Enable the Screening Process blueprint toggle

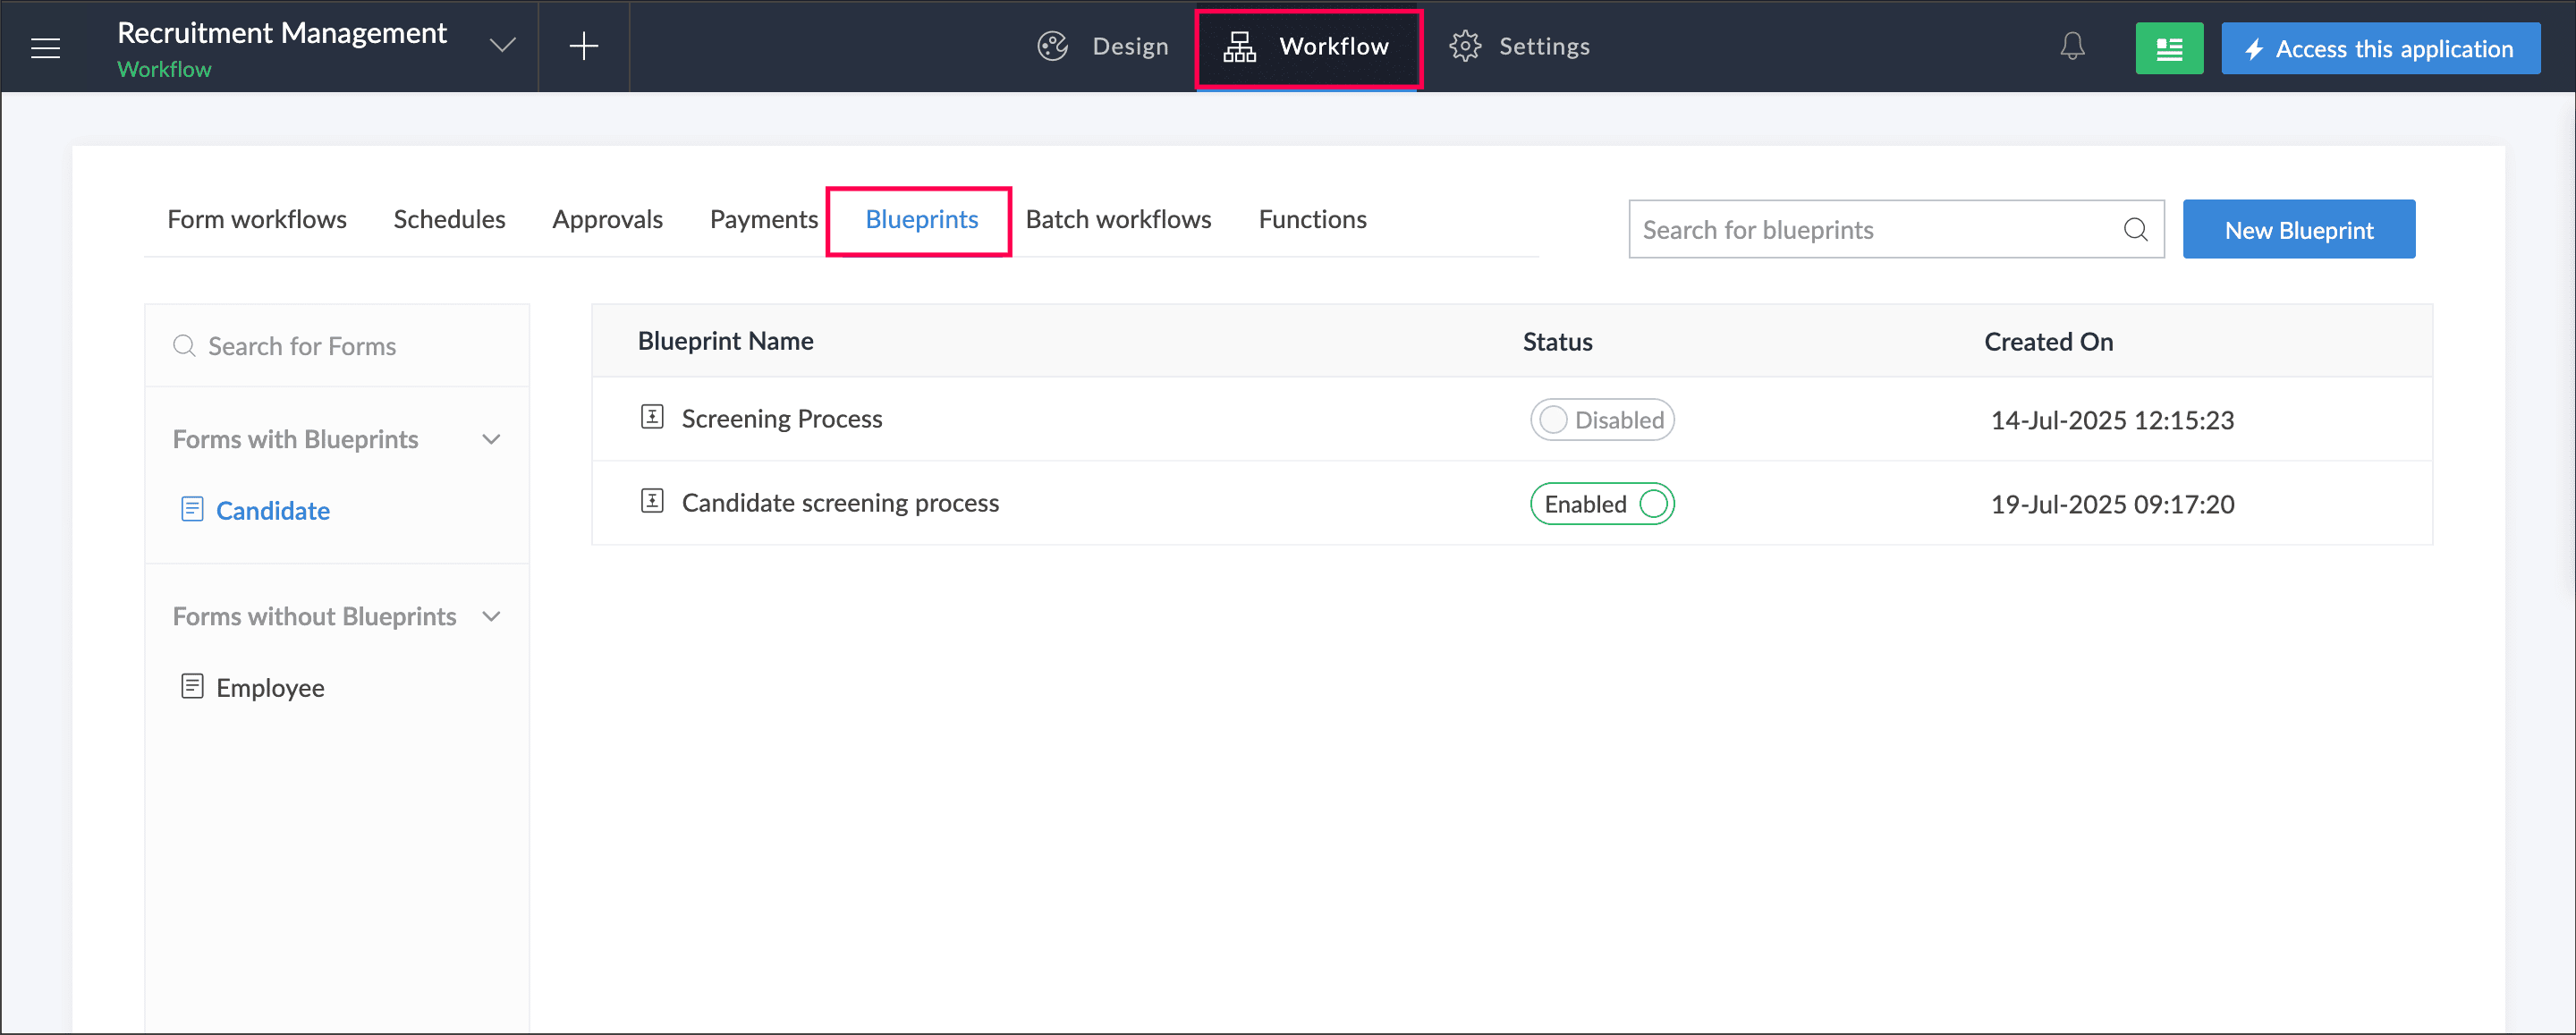tap(1601, 420)
